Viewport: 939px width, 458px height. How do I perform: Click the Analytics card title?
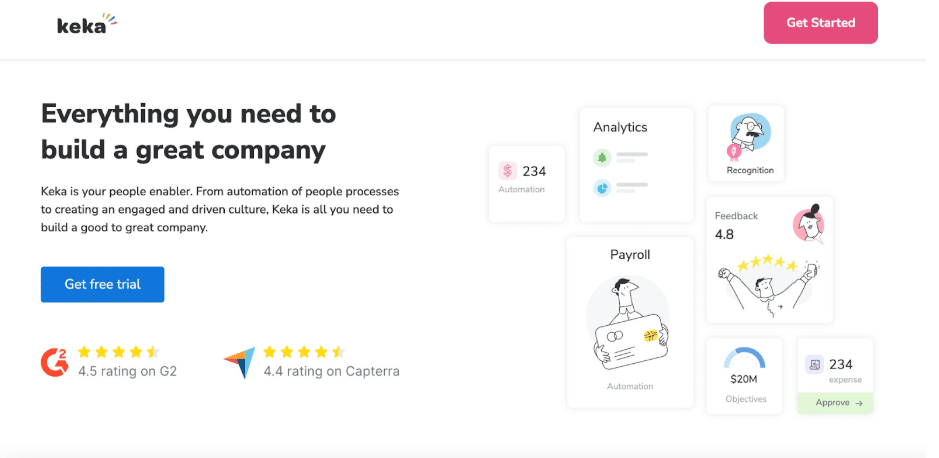click(620, 127)
